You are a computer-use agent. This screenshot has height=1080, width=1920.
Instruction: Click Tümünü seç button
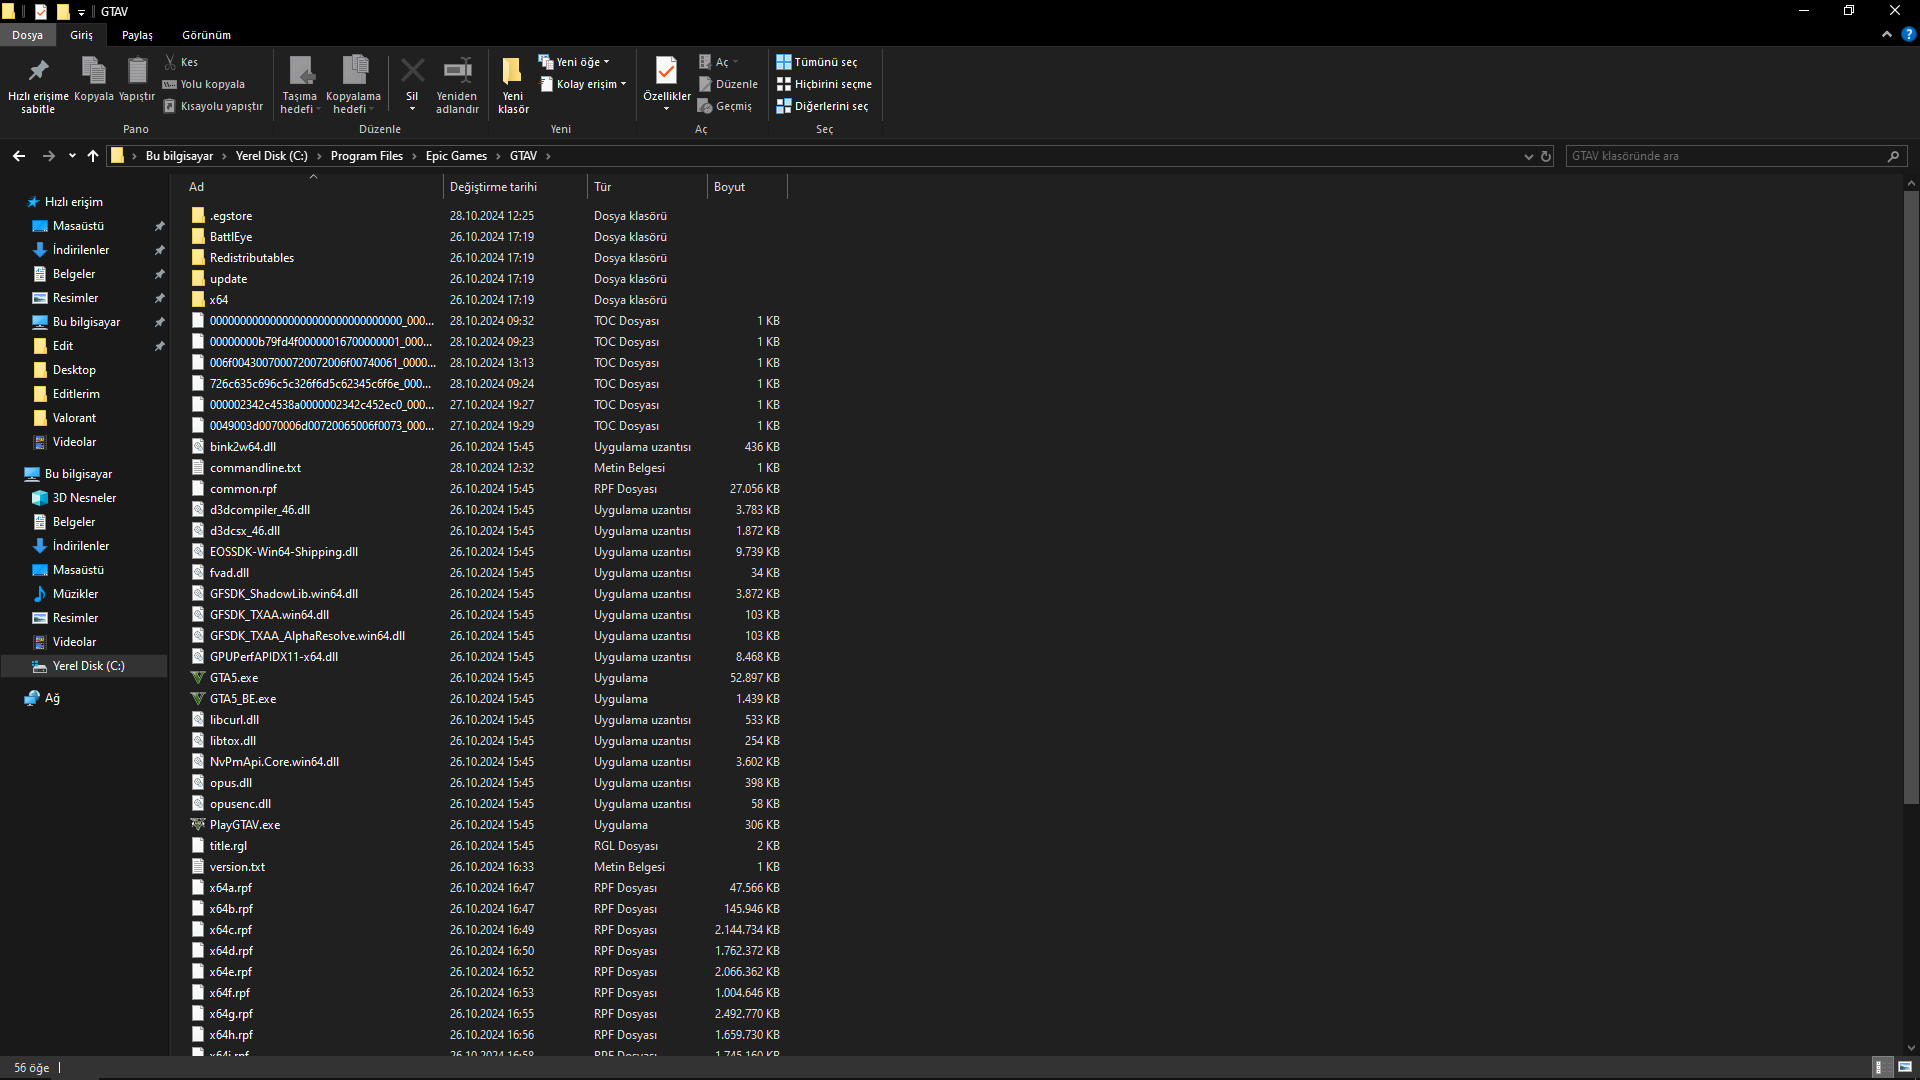pyautogui.click(x=817, y=62)
